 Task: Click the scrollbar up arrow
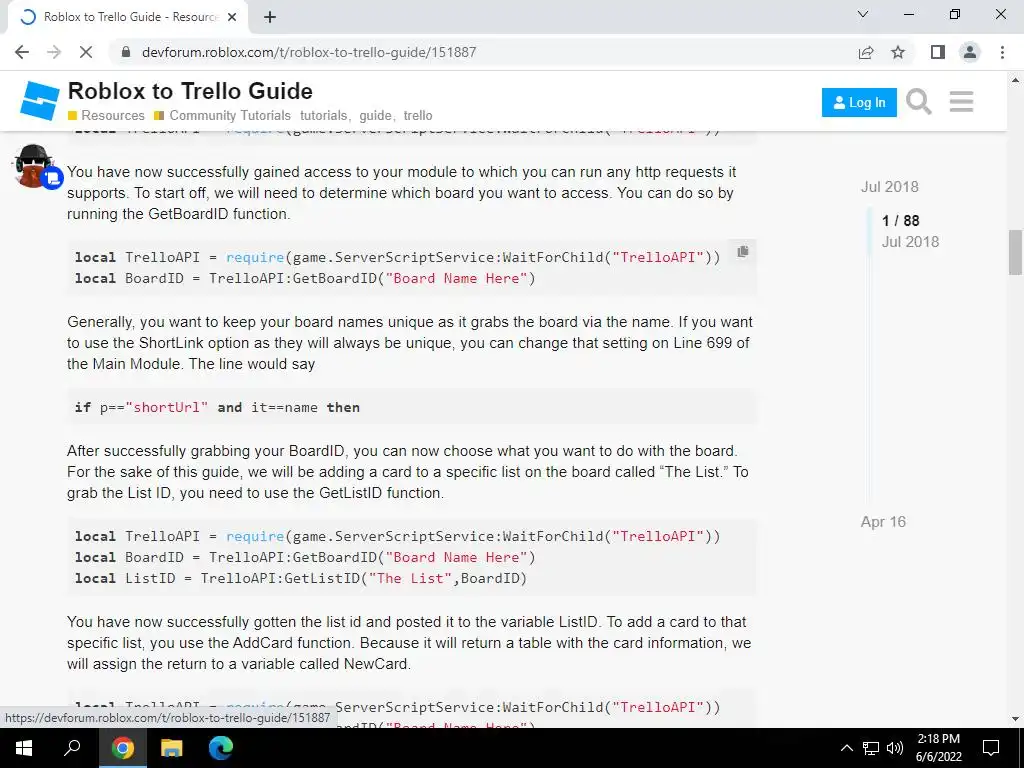click(x=1015, y=80)
